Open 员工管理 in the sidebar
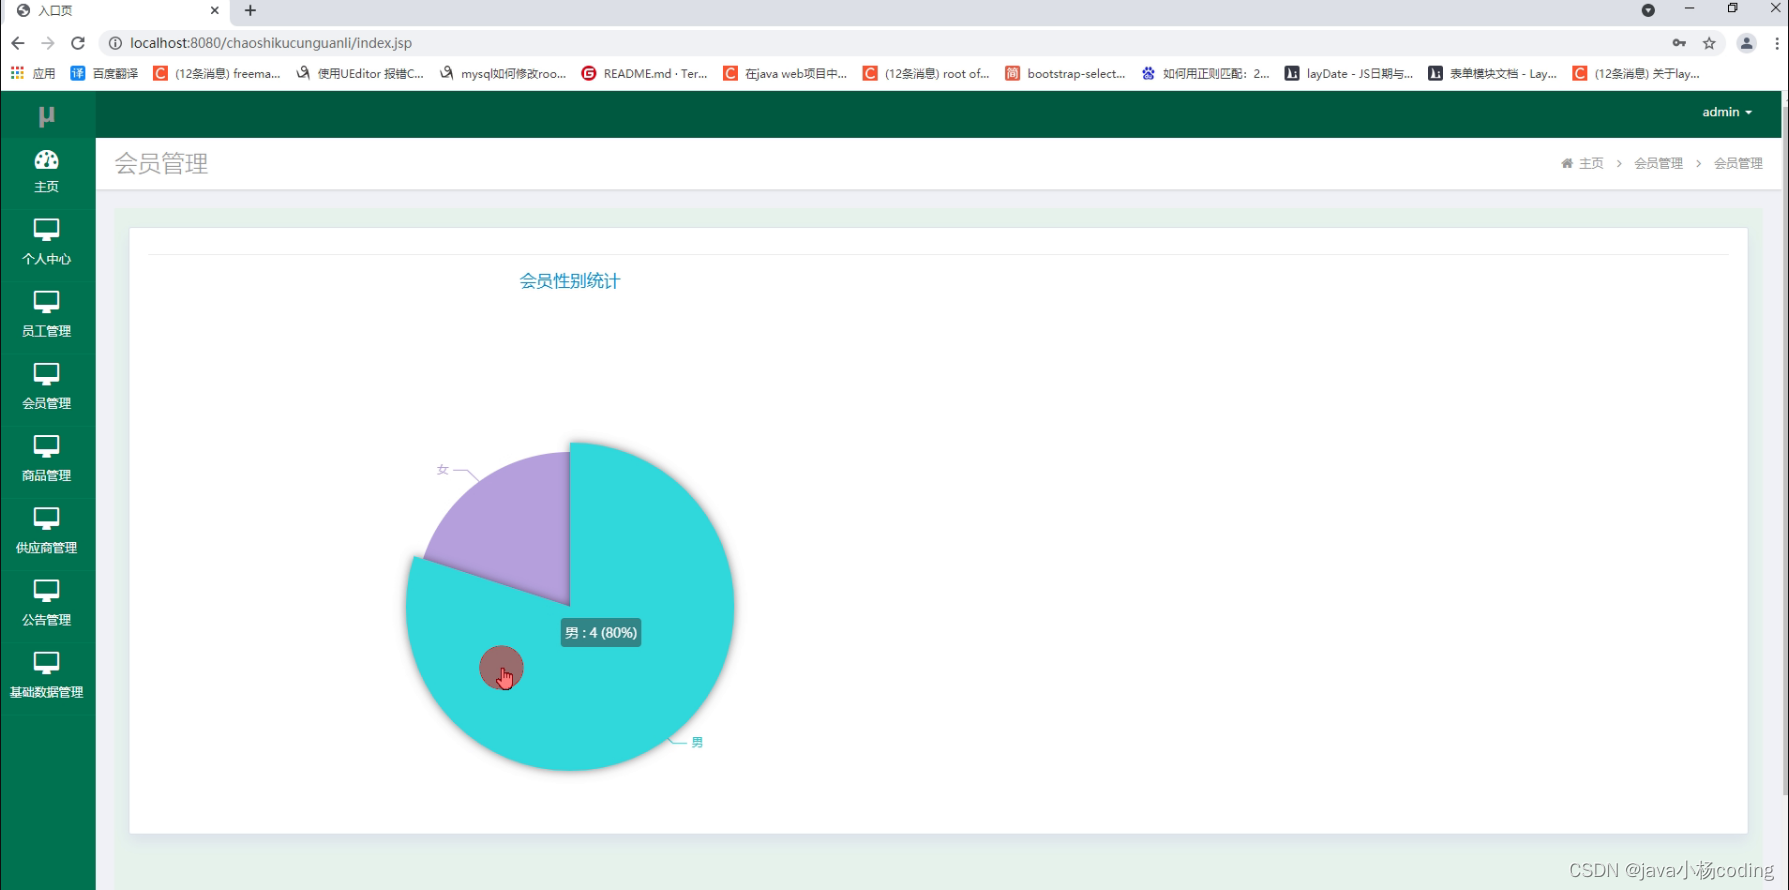 47,314
